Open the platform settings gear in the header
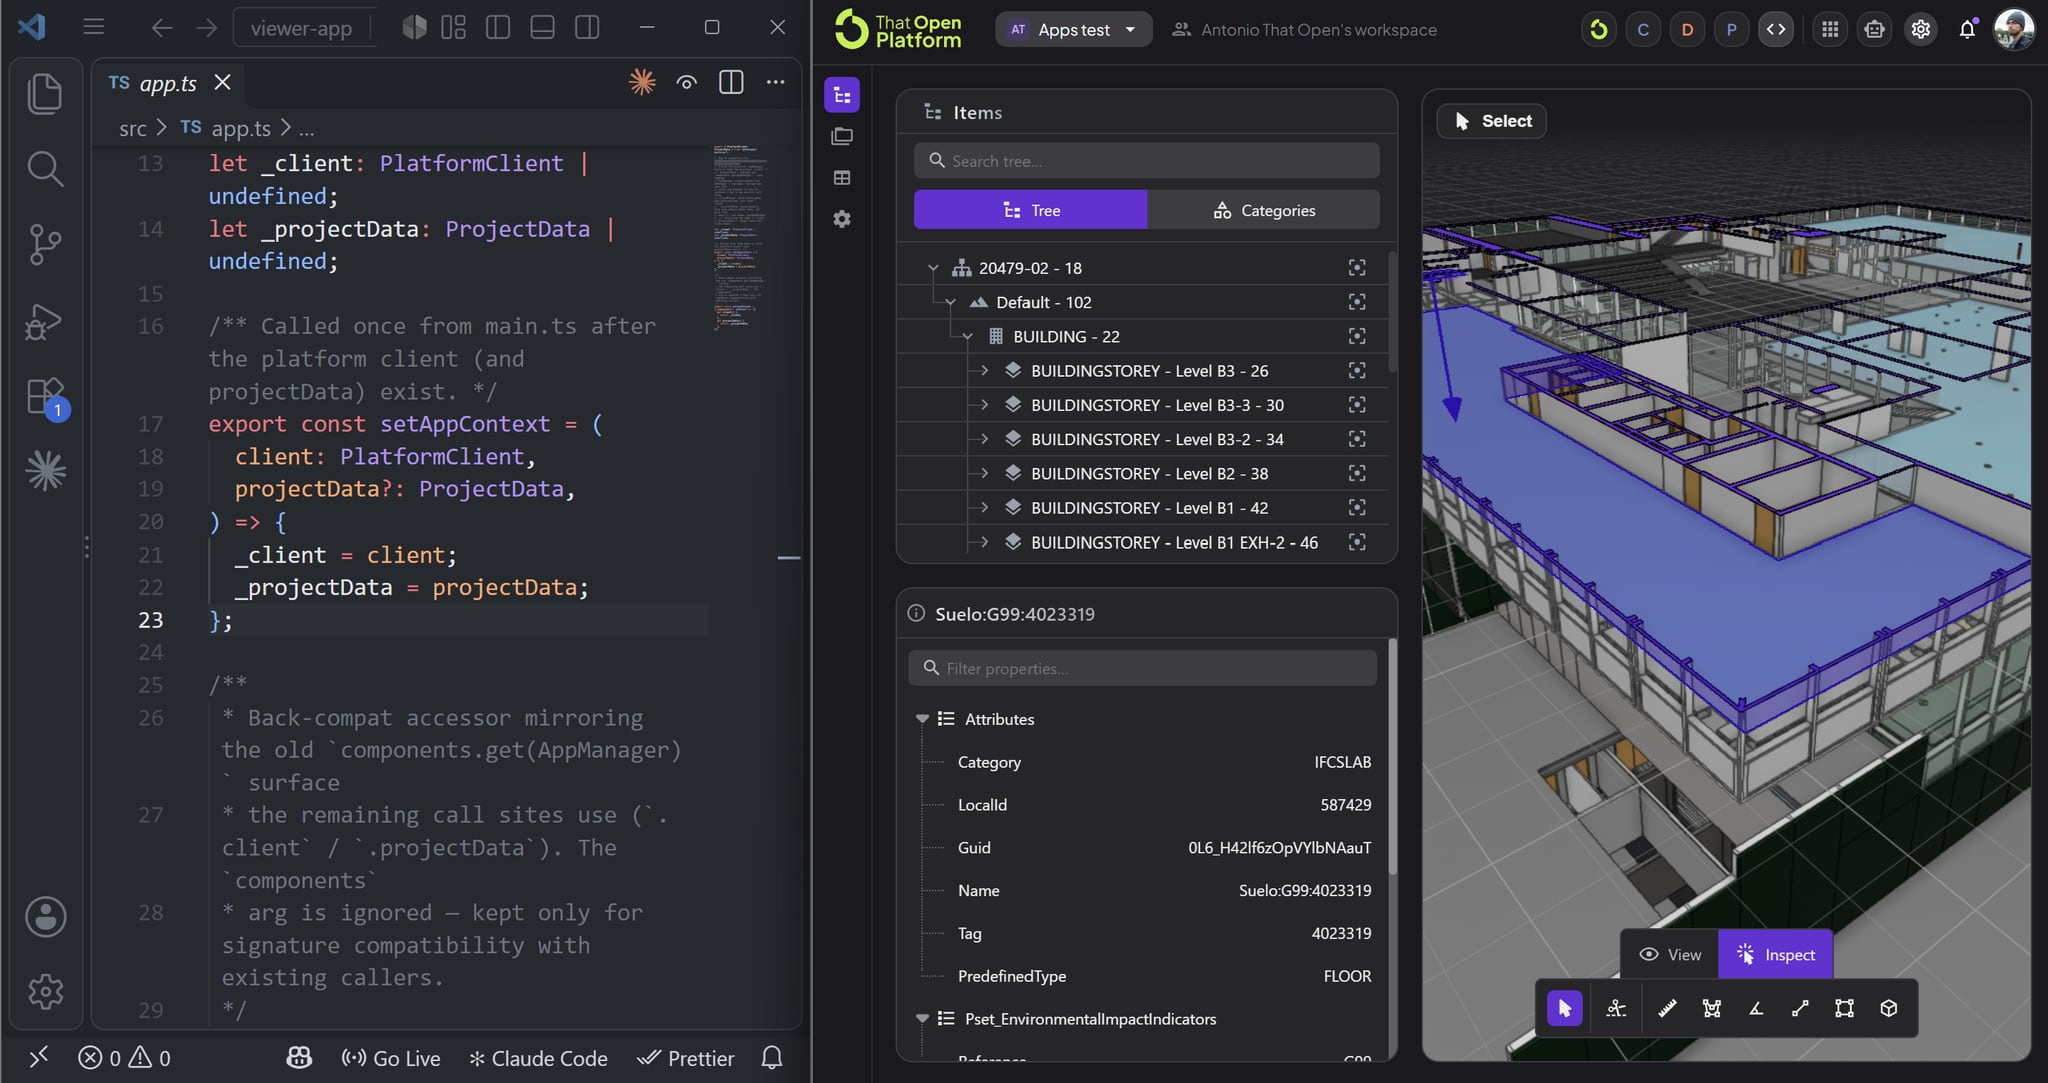The height and width of the screenshot is (1083, 2048). 1920,29
